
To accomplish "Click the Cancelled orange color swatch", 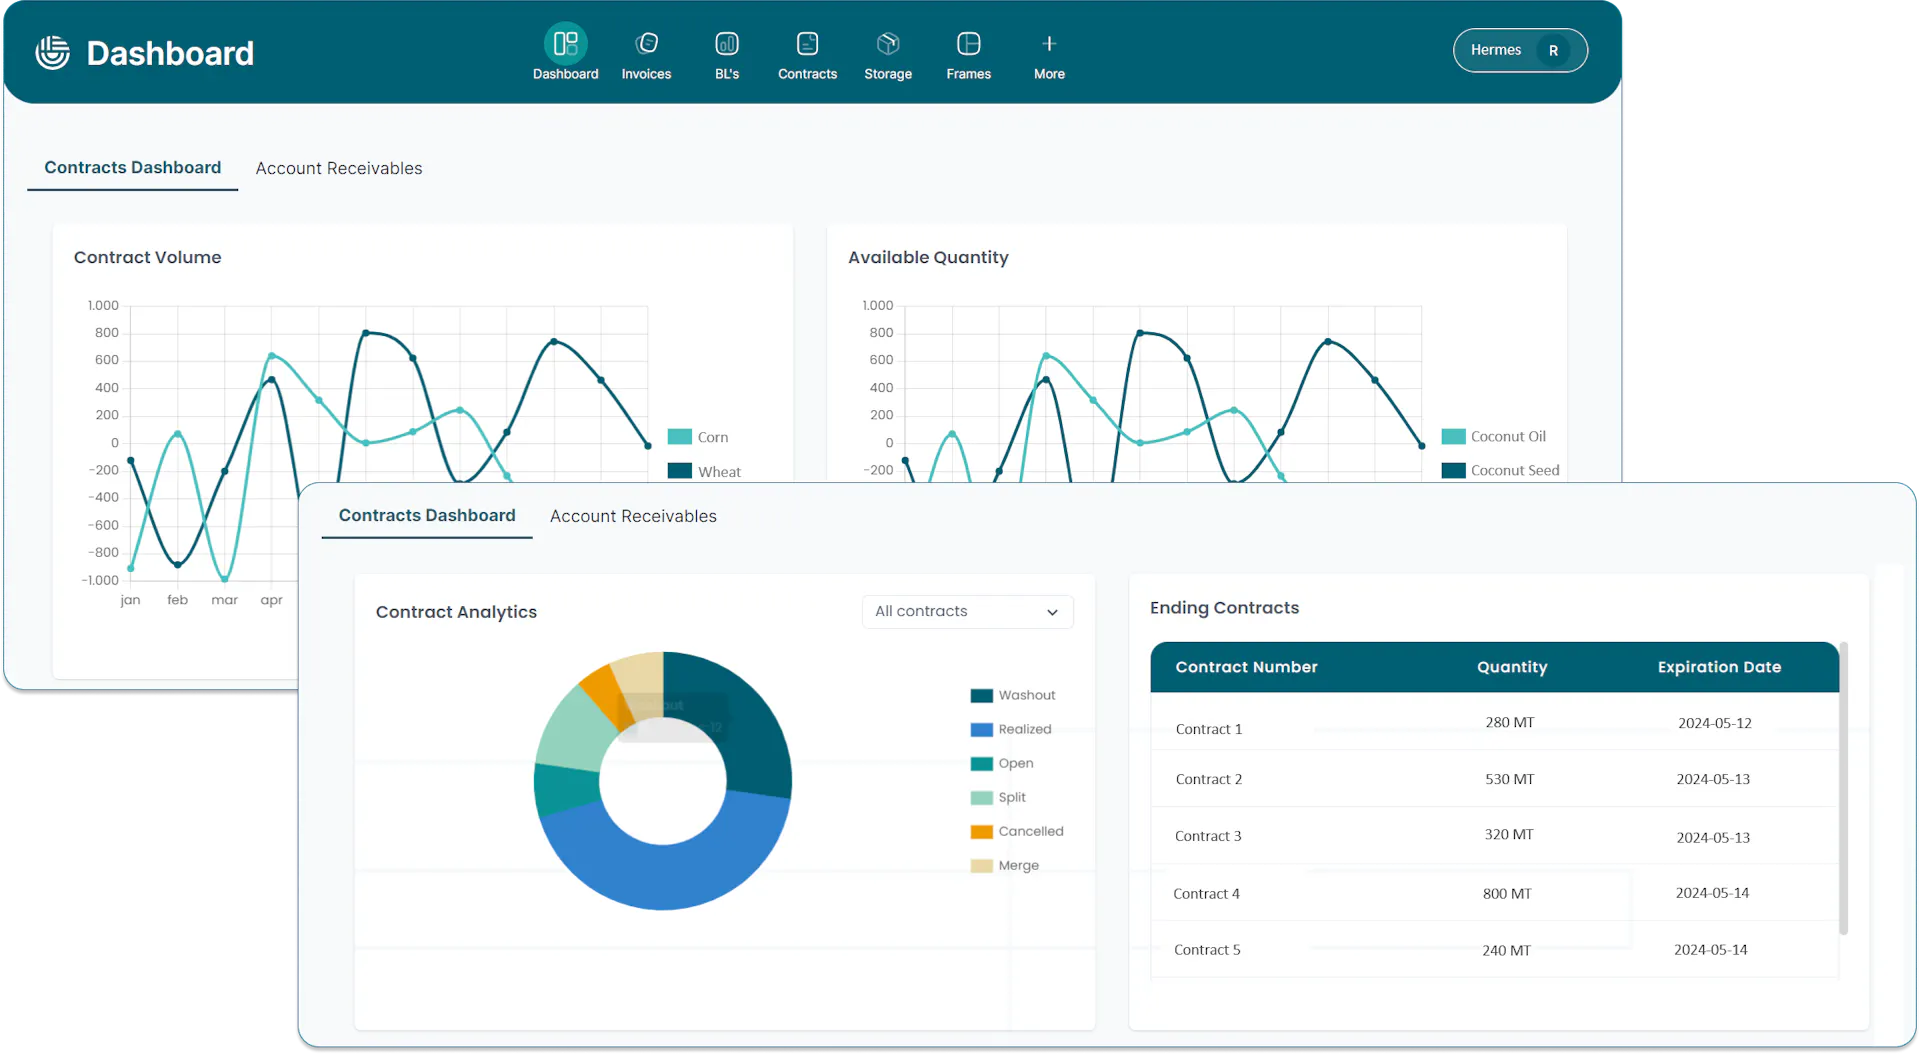I will 981,832.
